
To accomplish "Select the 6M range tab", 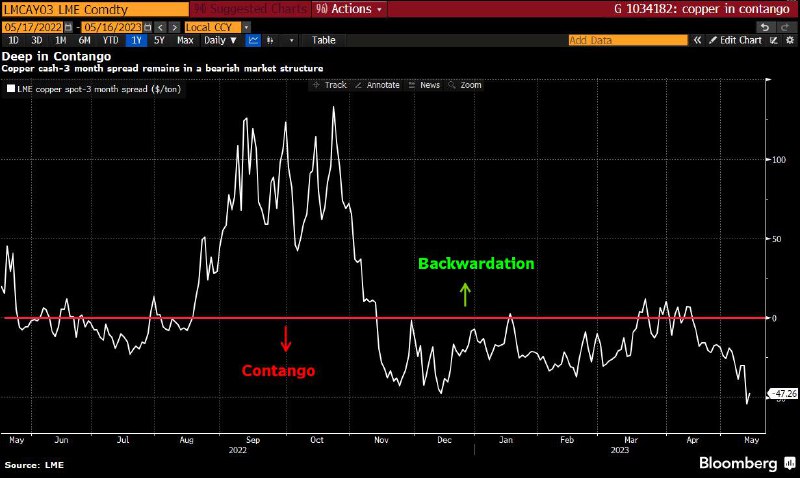I will [x=85, y=40].
